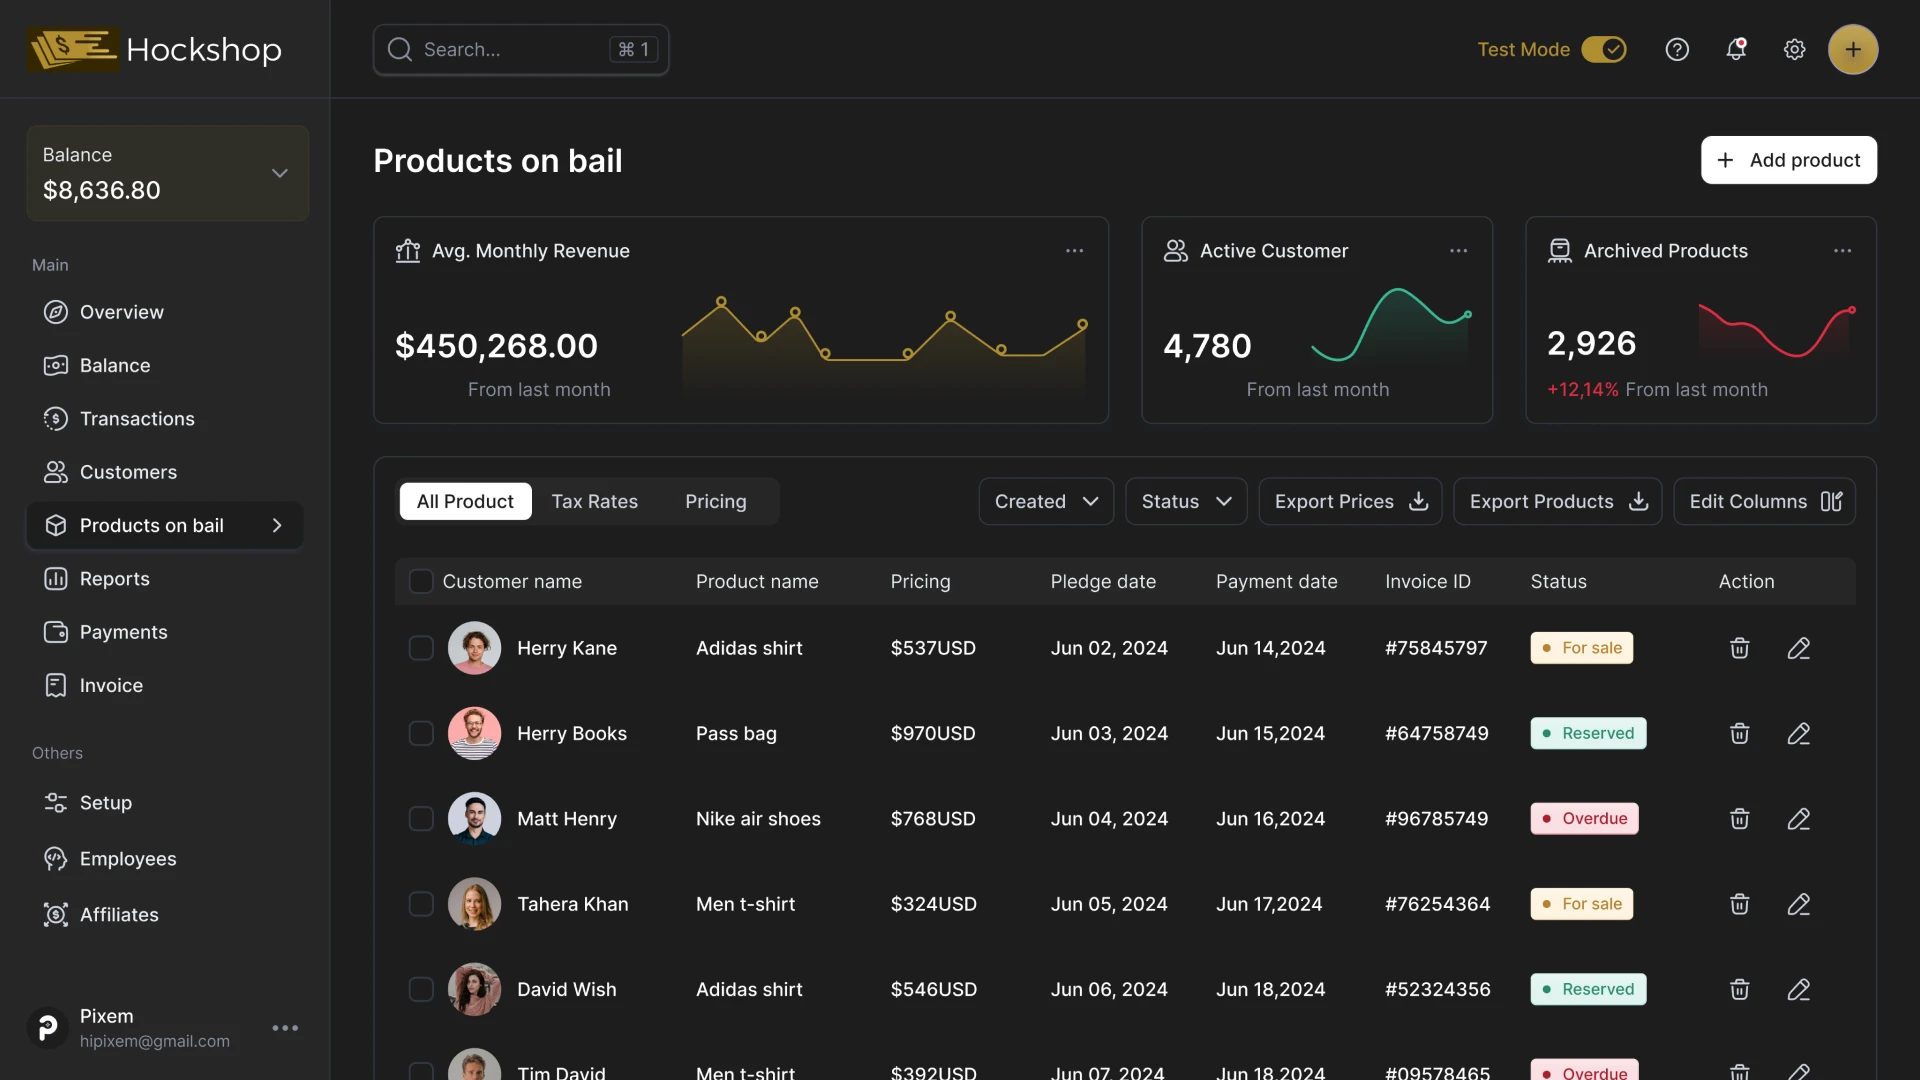1920x1080 pixels.
Task: Turn off the Test Mode switch
Action: pos(1604,49)
